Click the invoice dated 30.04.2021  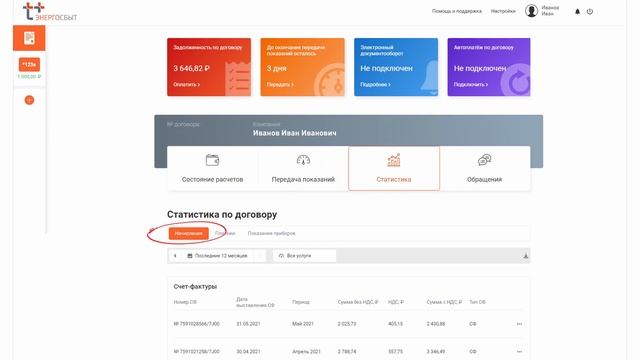(249, 351)
